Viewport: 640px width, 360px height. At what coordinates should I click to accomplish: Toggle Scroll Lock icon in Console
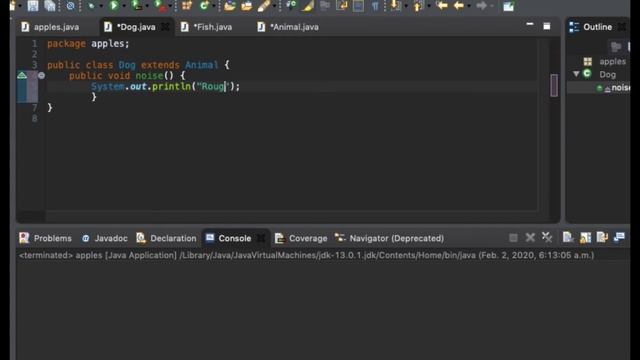[x=585, y=237]
